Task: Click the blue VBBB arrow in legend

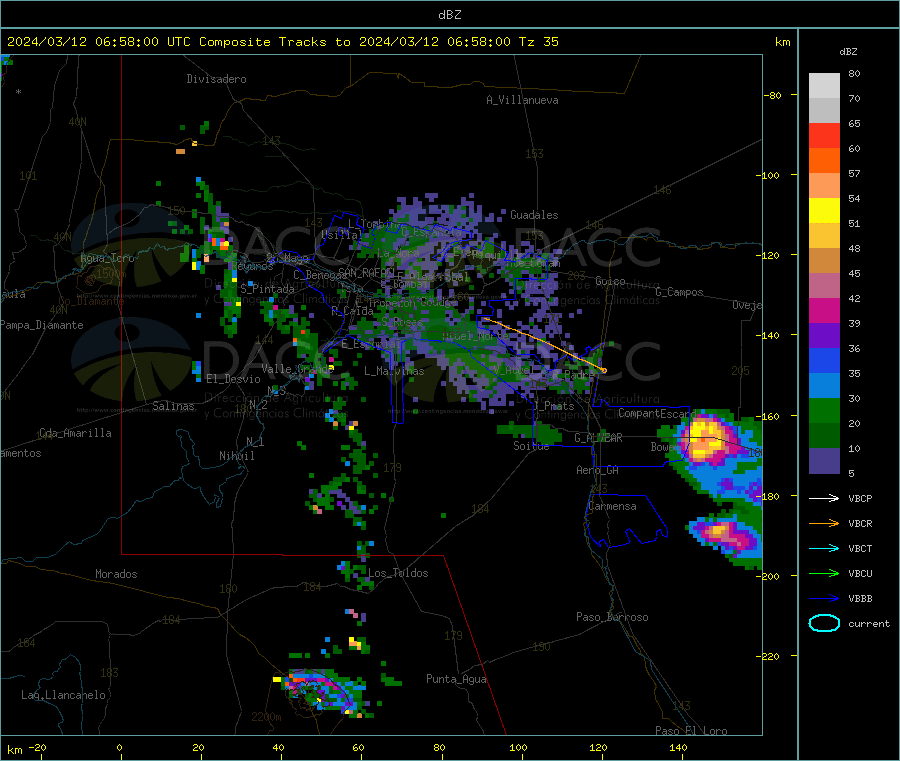Action: pyautogui.click(x=824, y=598)
